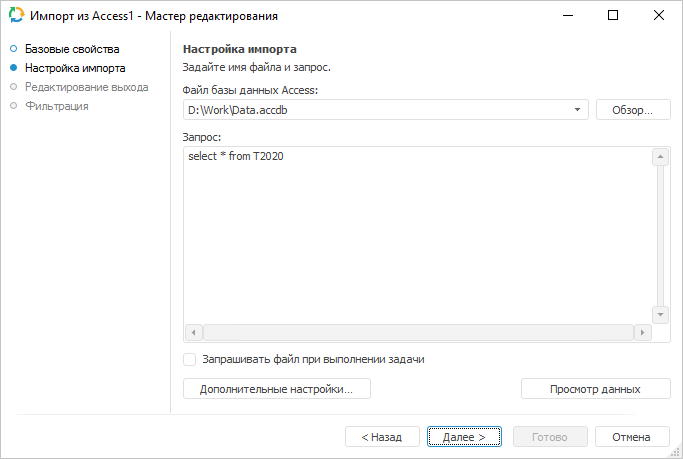The height and width of the screenshot is (459, 683).
Task: Click the 'Просмотр данных' preview button
Action: (595, 389)
